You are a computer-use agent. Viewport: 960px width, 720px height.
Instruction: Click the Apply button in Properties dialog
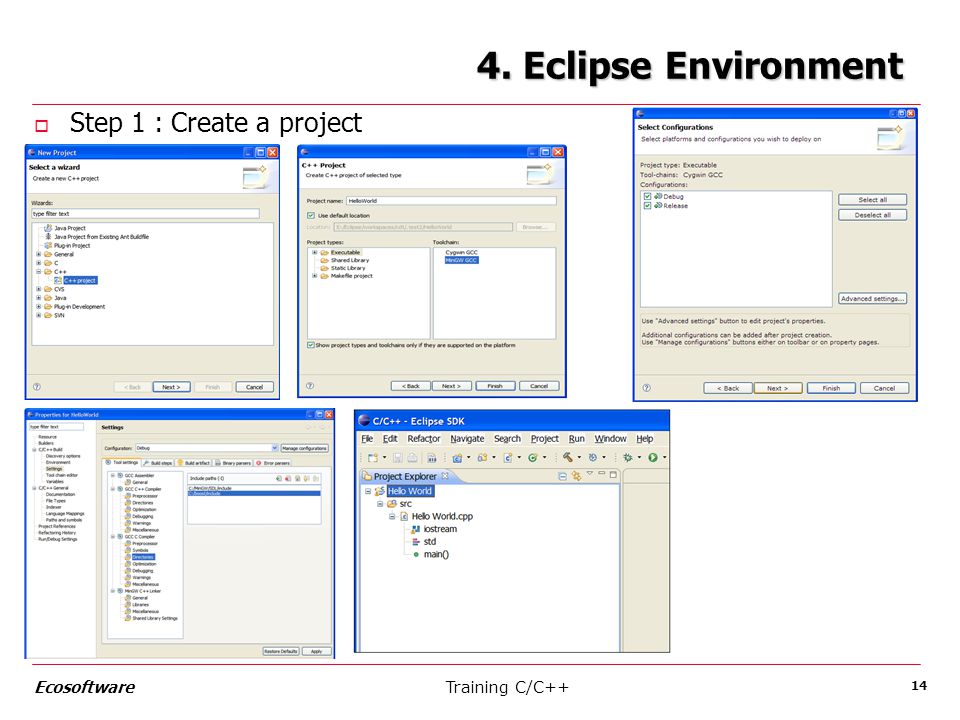click(317, 651)
